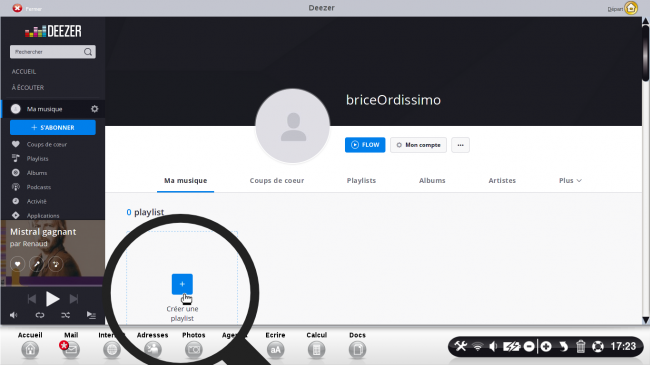Click the Mistral gagnant track title
The image size is (650, 365).
coord(43,232)
